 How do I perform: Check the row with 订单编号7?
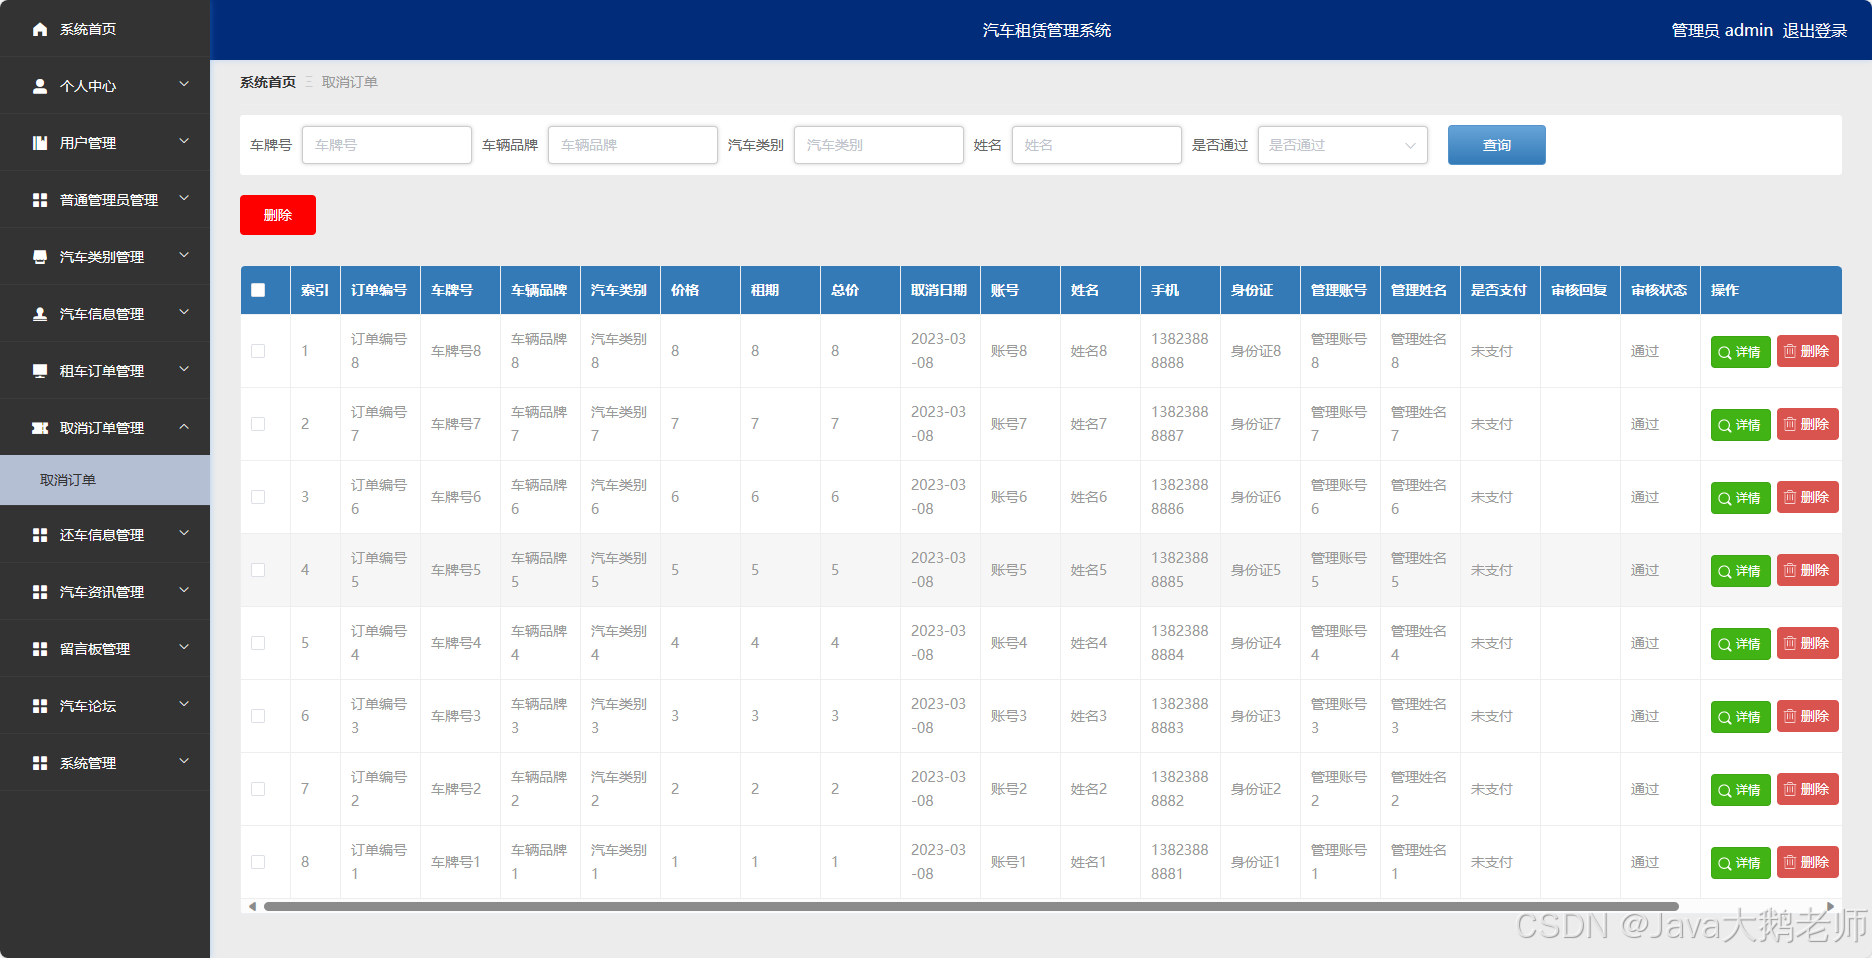(258, 424)
